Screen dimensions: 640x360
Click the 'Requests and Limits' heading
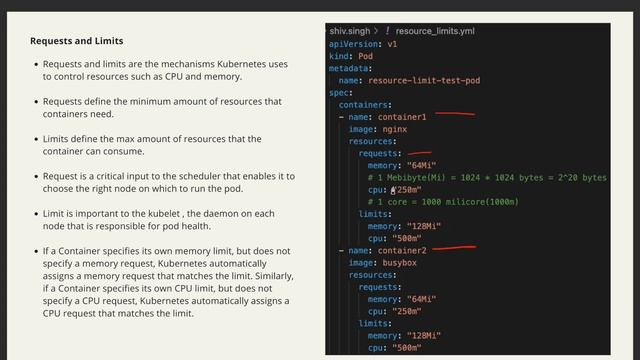(x=77, y=41)
